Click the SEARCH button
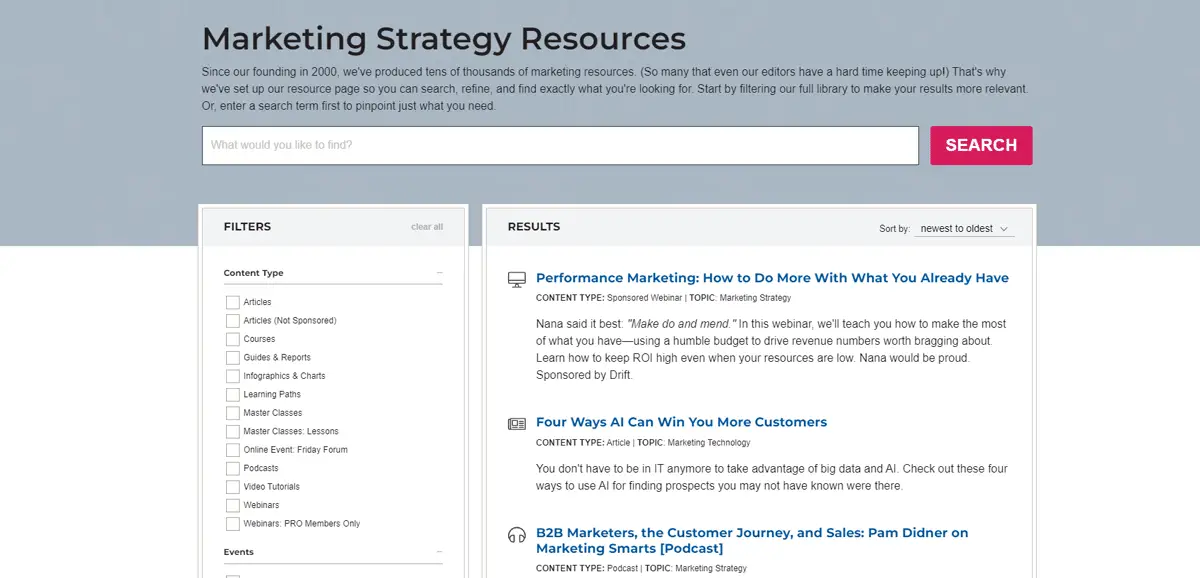Viewport: 1200px width, 578px height. click(x=981, y=145)
